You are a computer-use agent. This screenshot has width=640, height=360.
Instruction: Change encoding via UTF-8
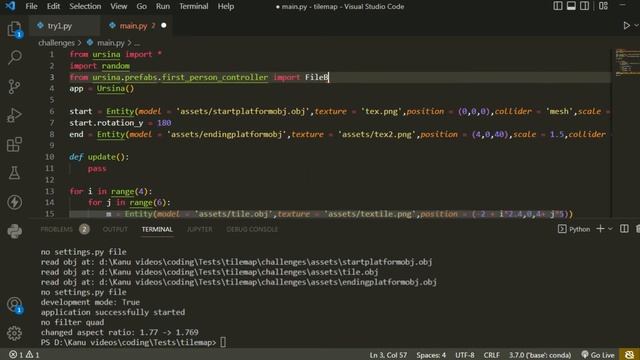coord(464,355)
